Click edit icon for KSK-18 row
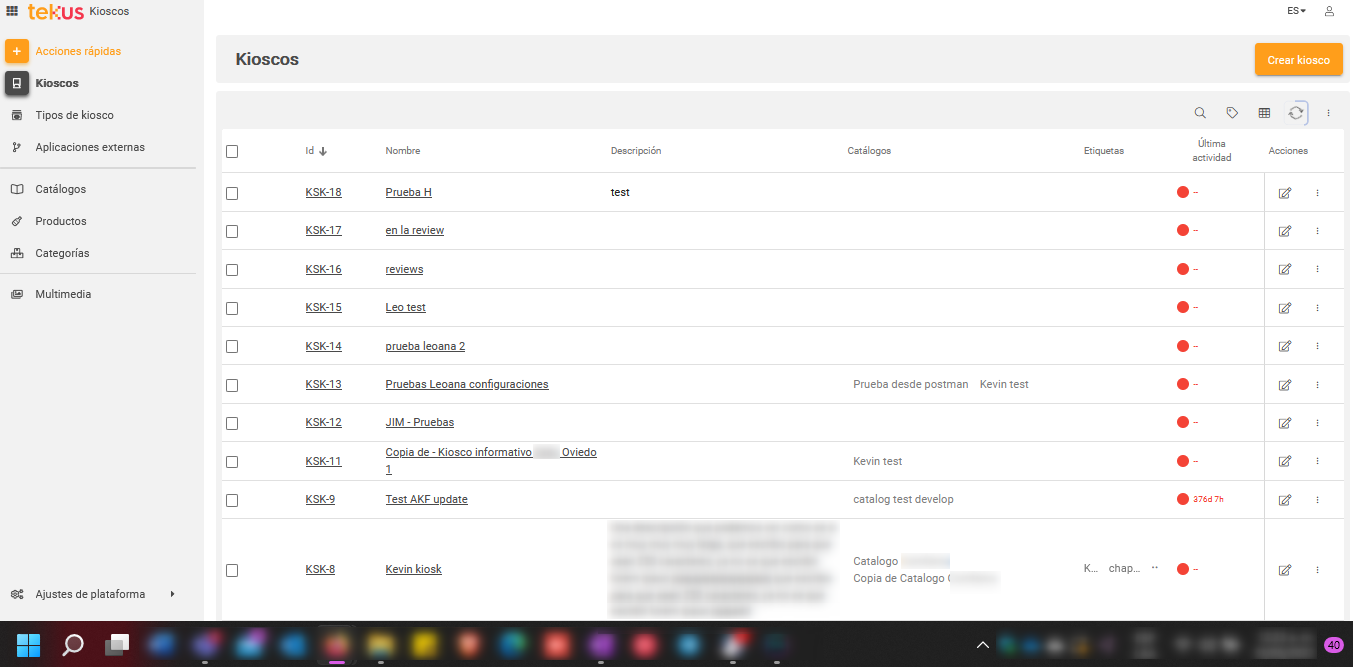Image resolution: width=1353 pixels, height=667 pixels. [x=1285, y=193]
